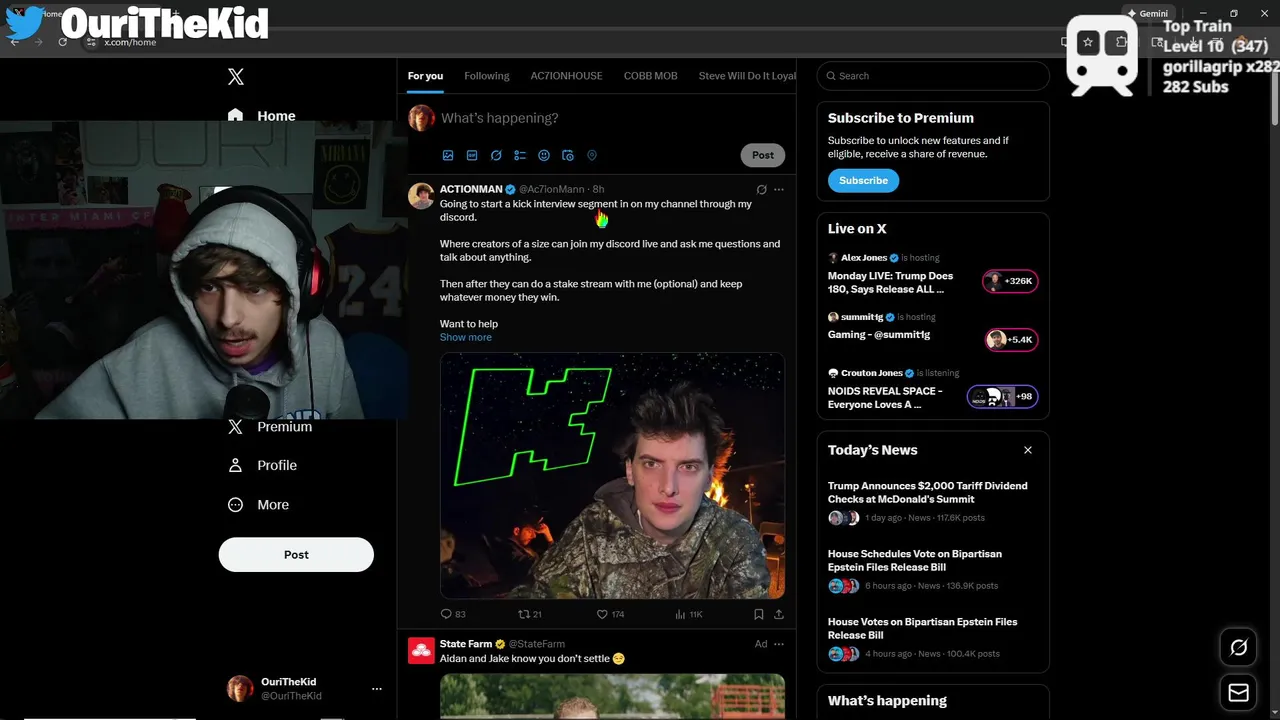
Task: Tag a location in composer
Action: click(592, 156)
